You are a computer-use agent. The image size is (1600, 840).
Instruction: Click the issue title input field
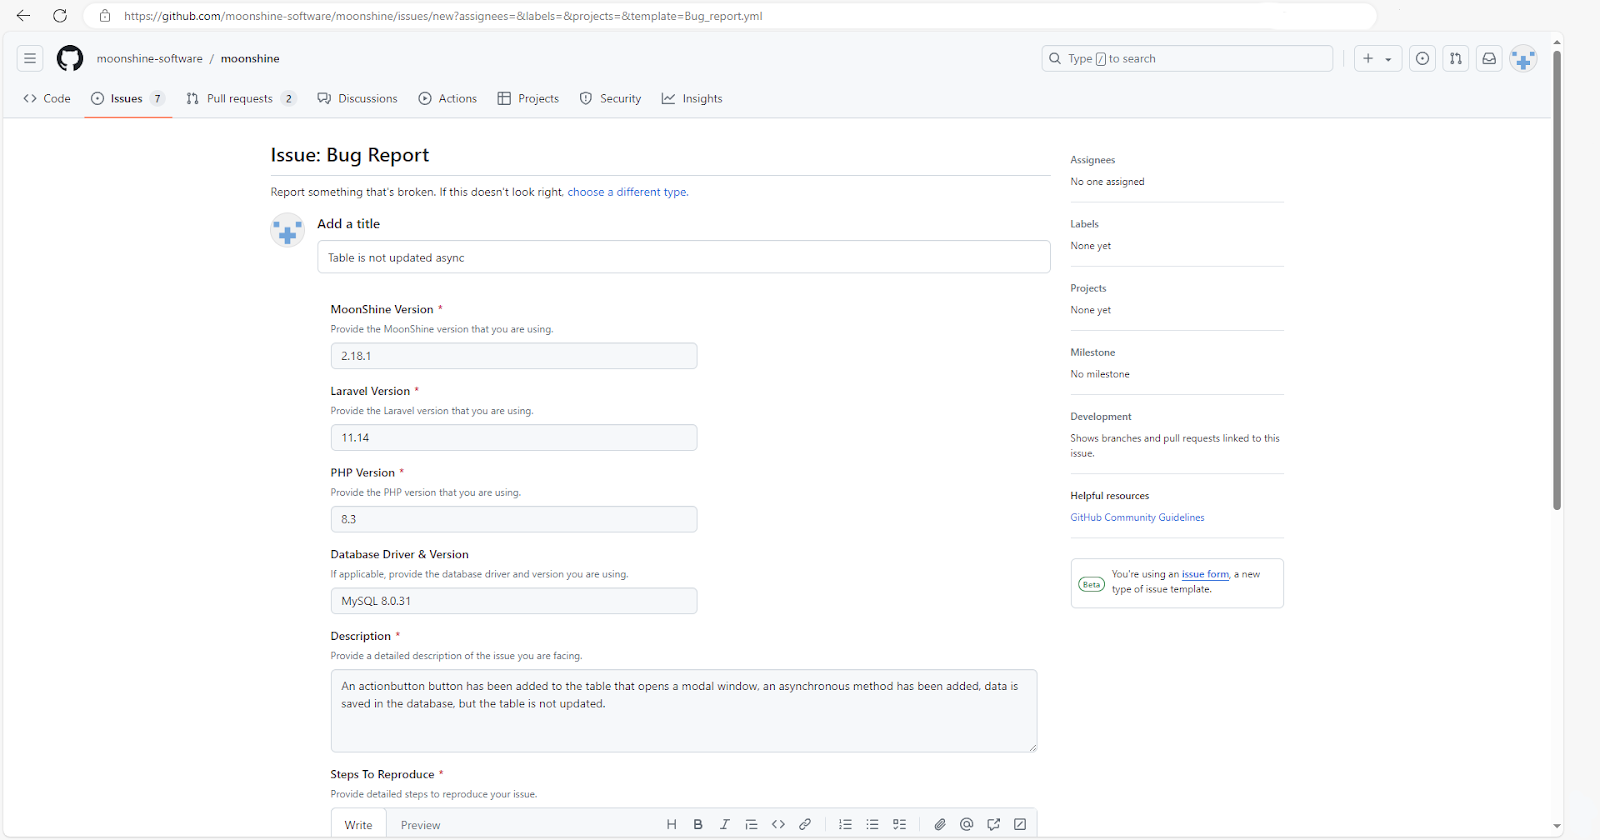683,257
